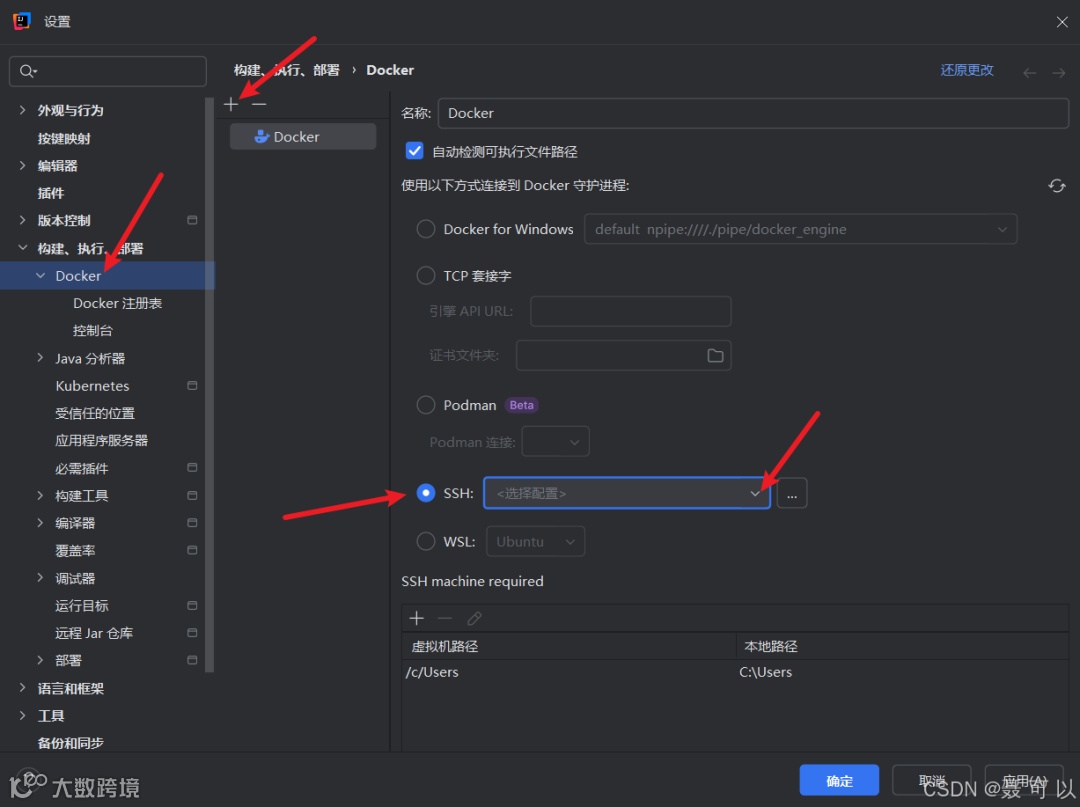The height and width of the screenshot is (807, 1080).
Task: Click the project-level icon next to 远程 Jar 仓库
Action: click(192, 633)
